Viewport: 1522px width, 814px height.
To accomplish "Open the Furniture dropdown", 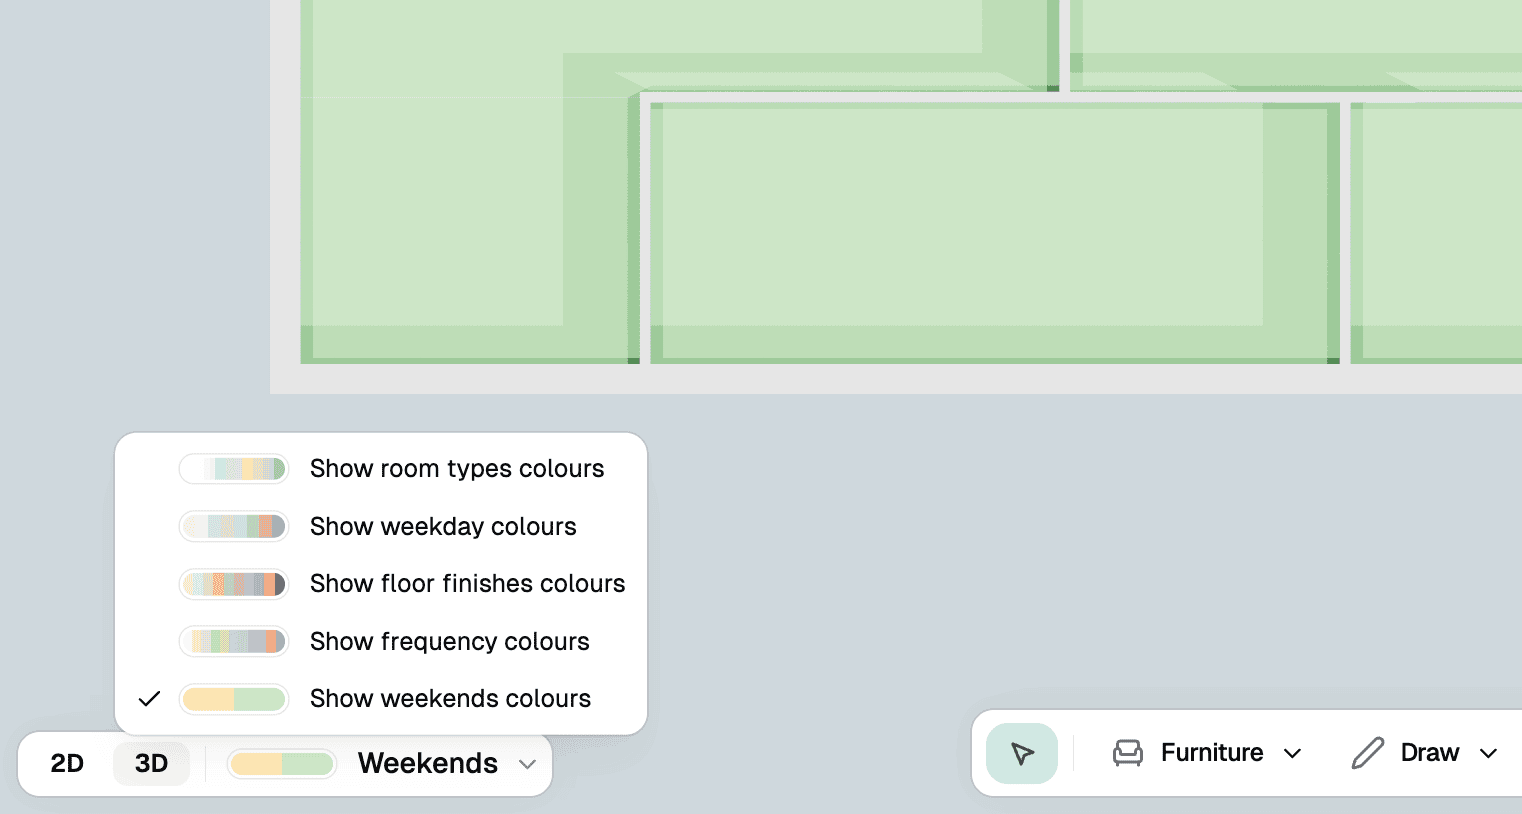I will pyautogui.click(x=1207, y=753).
